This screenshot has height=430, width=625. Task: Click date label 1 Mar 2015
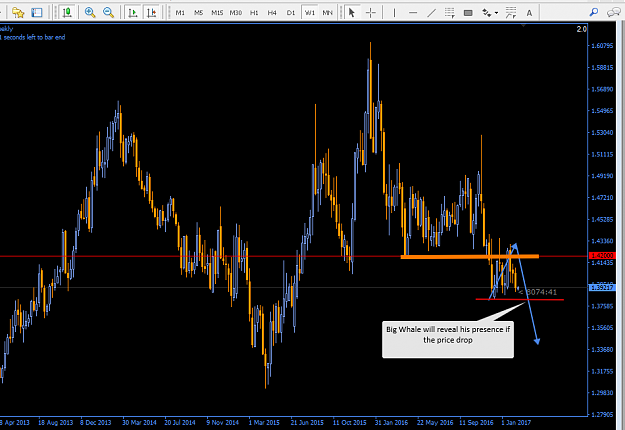click(x=264, y=422)
